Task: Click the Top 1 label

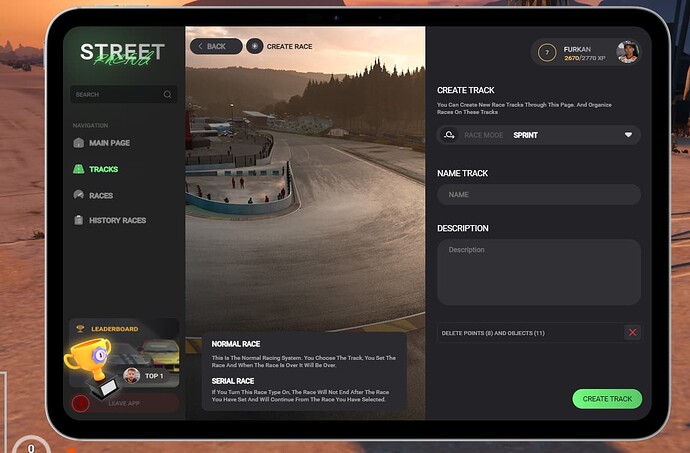Action: (154, 376)
